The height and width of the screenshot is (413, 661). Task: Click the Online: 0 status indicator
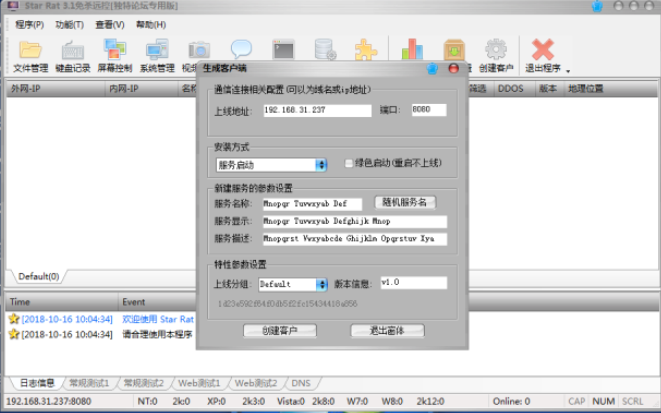click(x=511, y=401)
